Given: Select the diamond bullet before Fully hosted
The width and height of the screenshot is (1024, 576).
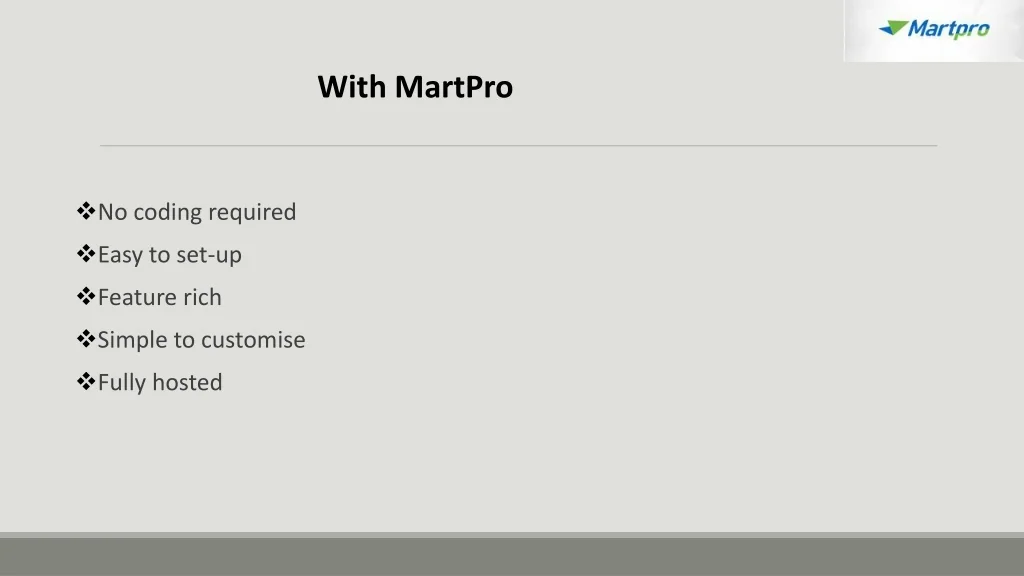Looking at the screenshot, I should point(85,382).
